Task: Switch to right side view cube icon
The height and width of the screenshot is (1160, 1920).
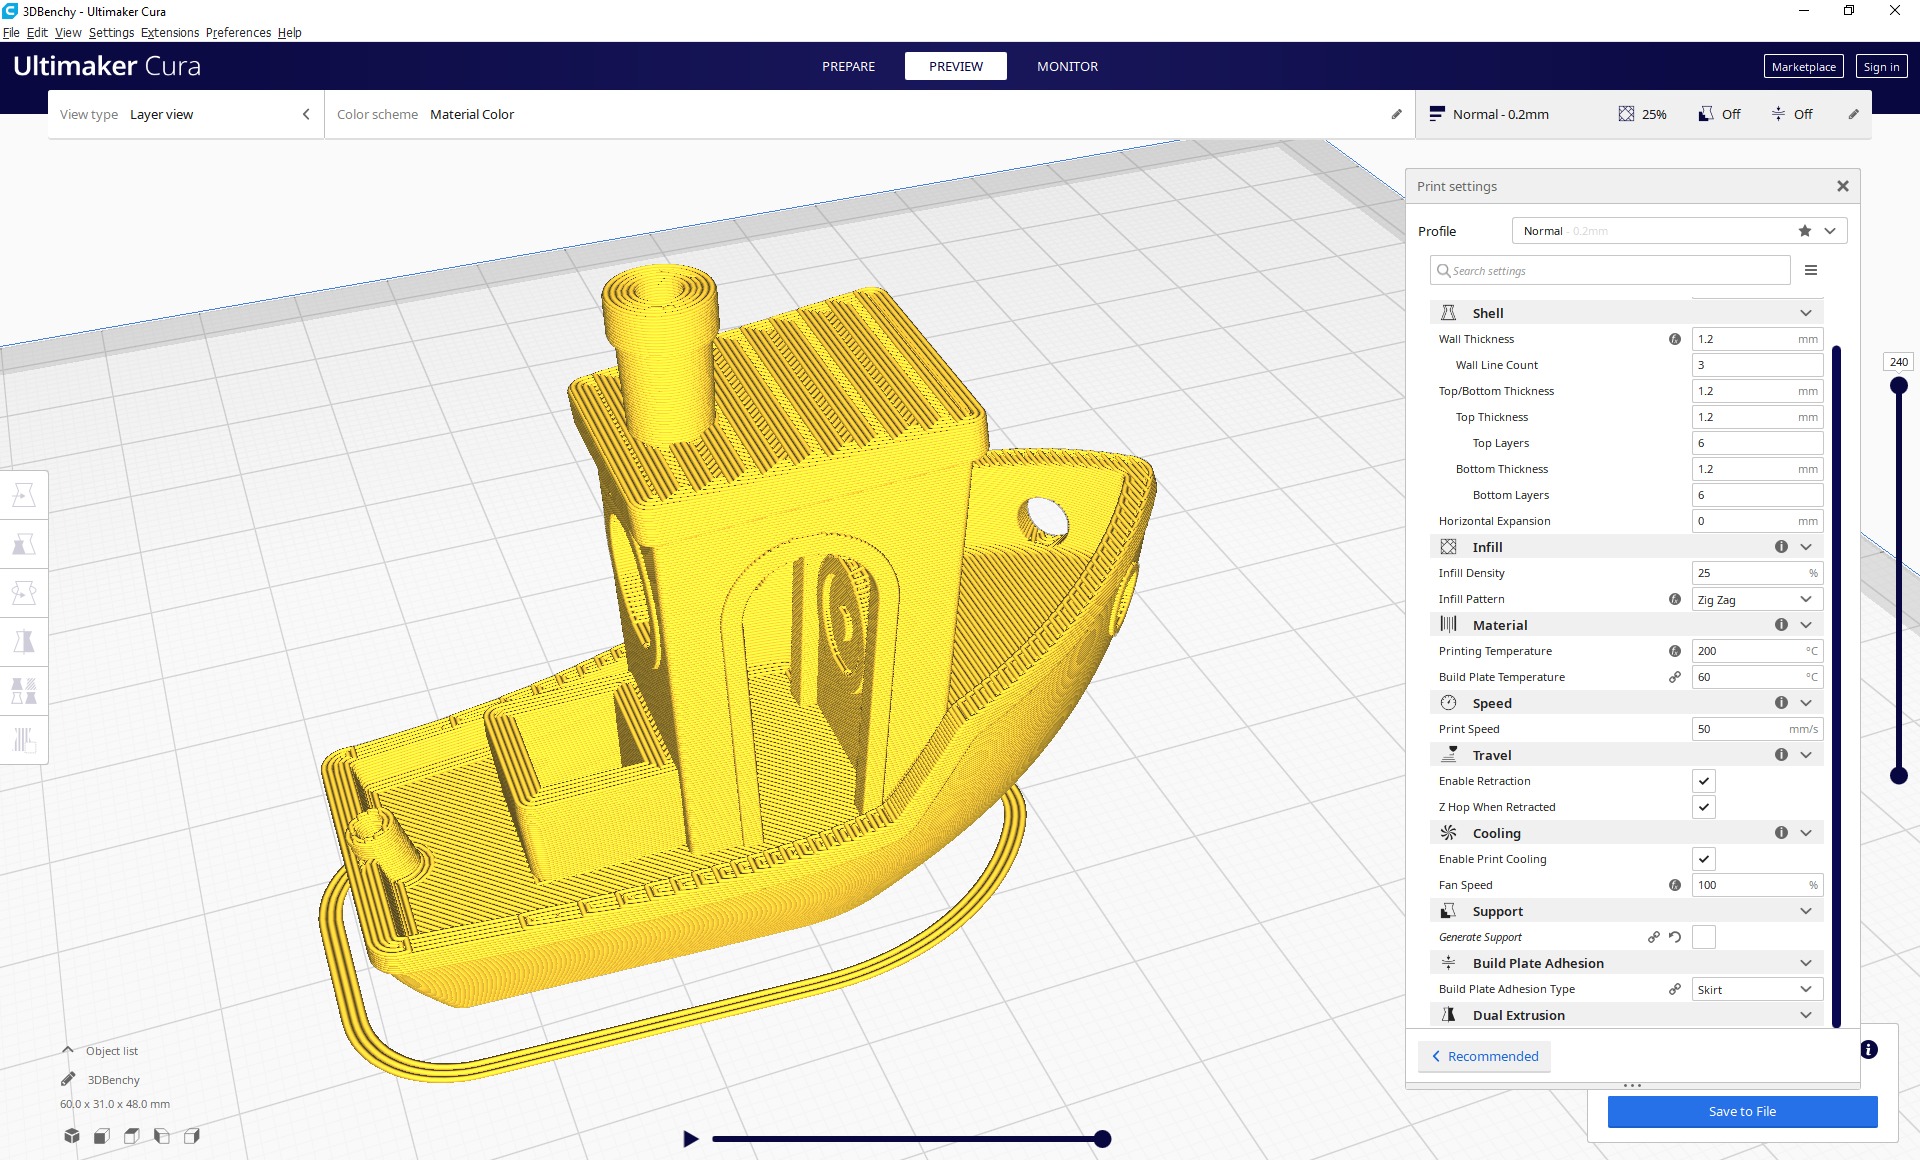Action: 192,1135
